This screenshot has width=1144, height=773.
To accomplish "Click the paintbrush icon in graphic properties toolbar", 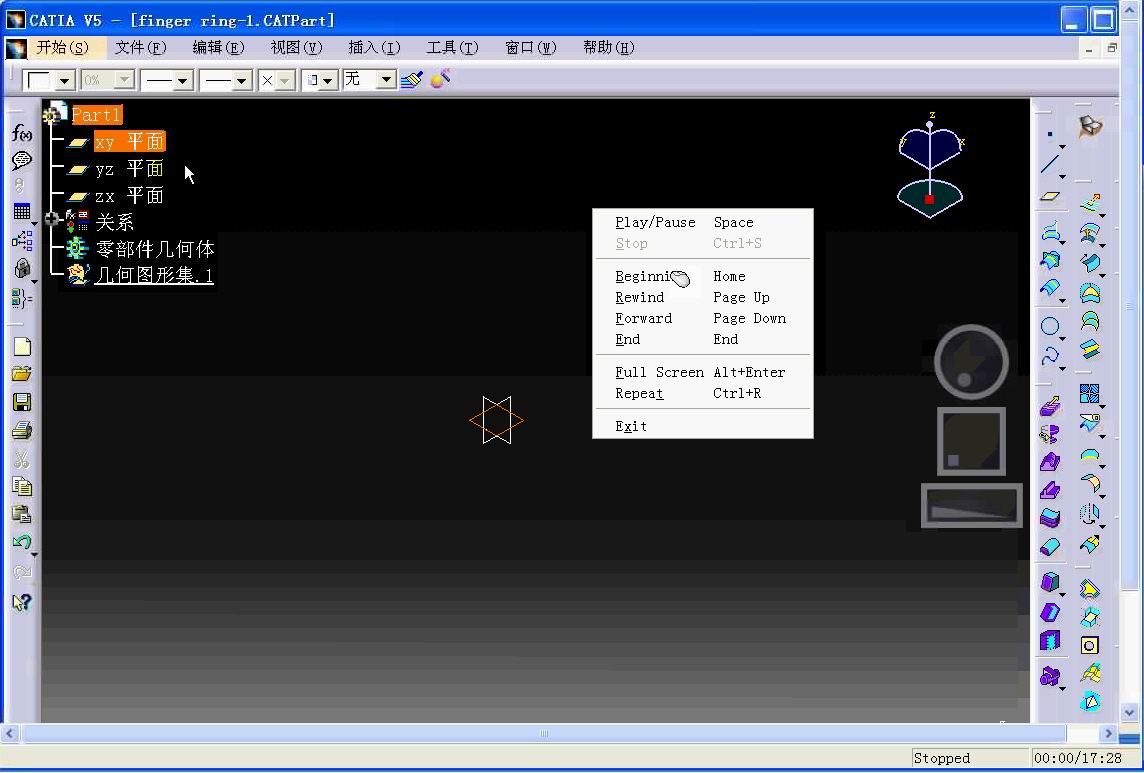I will pos(411,80).
